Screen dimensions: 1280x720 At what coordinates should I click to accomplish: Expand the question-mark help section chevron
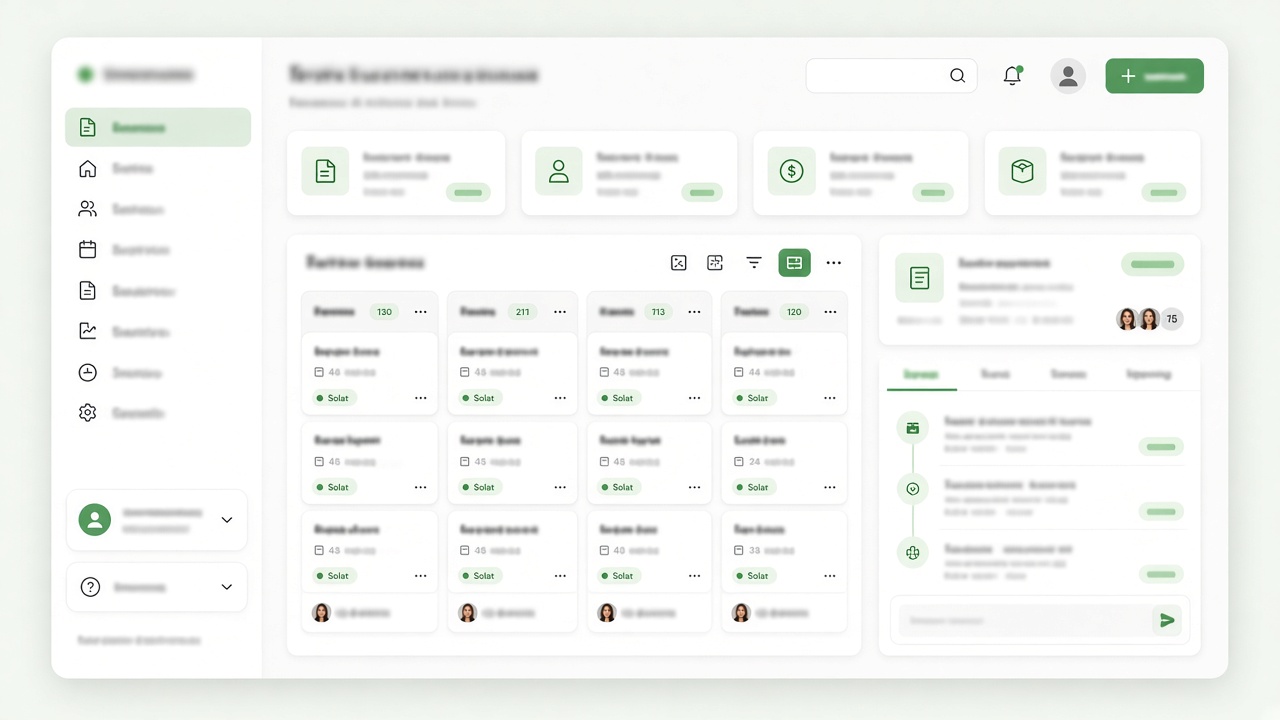pos(227,587)
